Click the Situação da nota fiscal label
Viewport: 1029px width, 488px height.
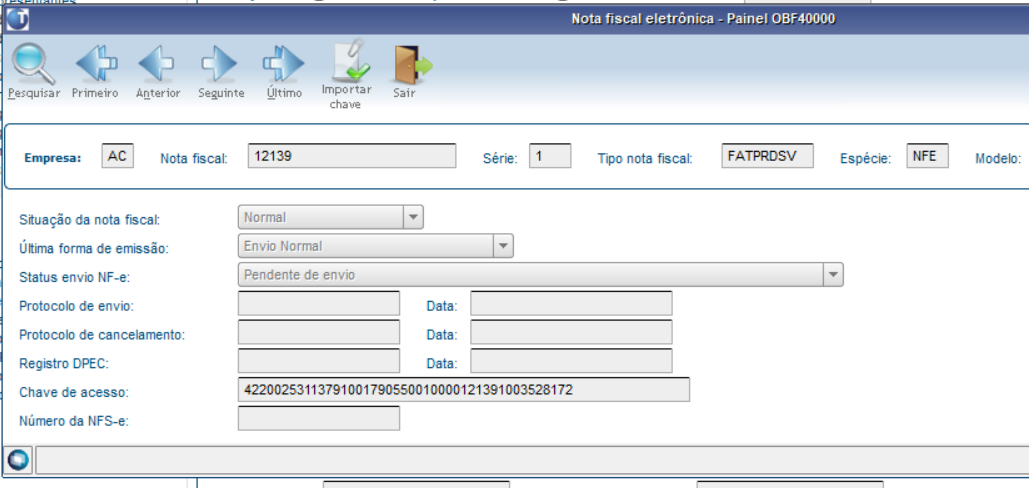coord(90,220)
